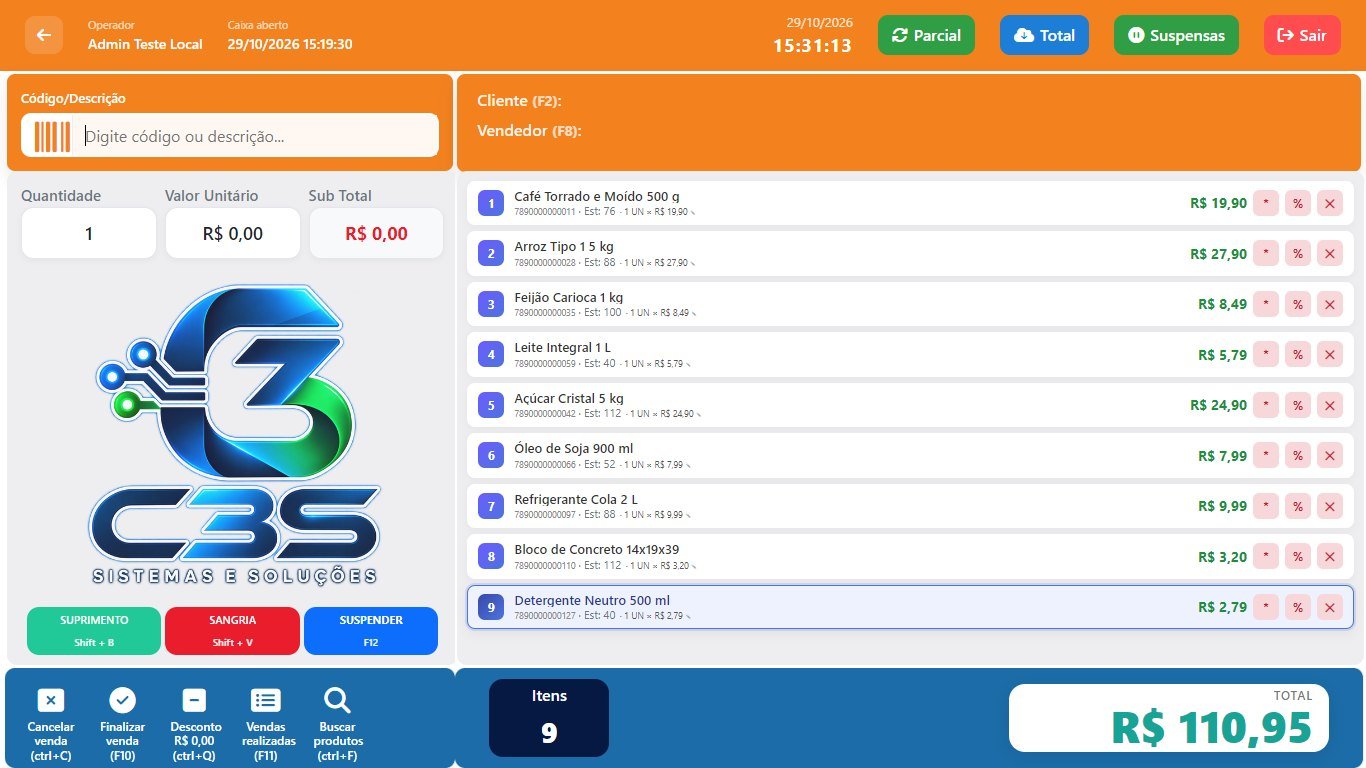Click the Parcial sync button
This screenshot has height=768, width=1366.
click(926, 35)
